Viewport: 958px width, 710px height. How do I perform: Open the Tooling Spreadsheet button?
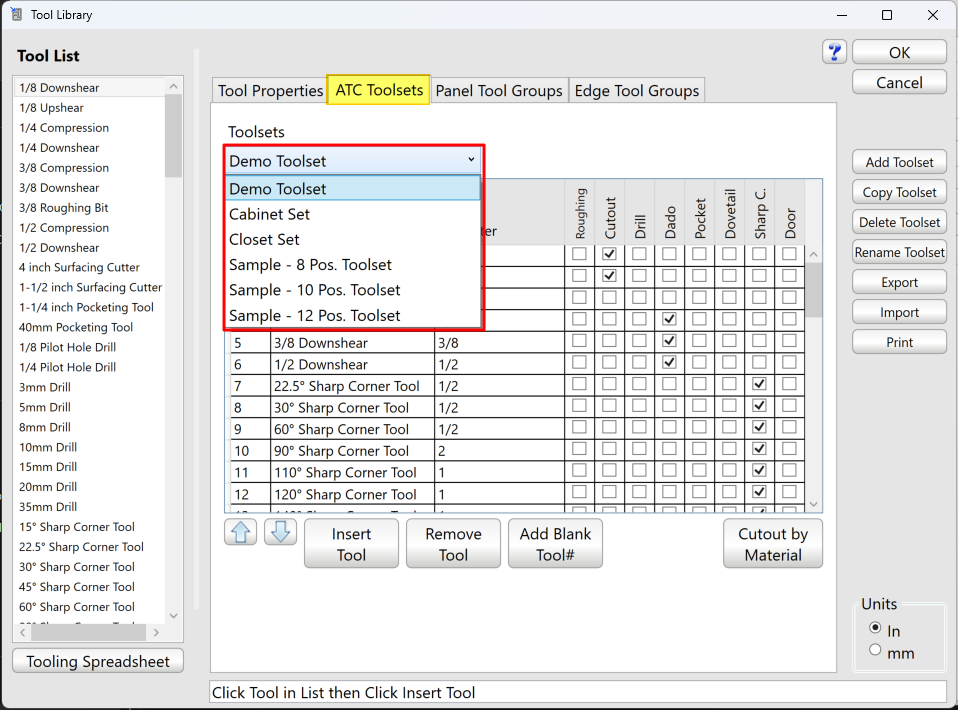point(98,661)
